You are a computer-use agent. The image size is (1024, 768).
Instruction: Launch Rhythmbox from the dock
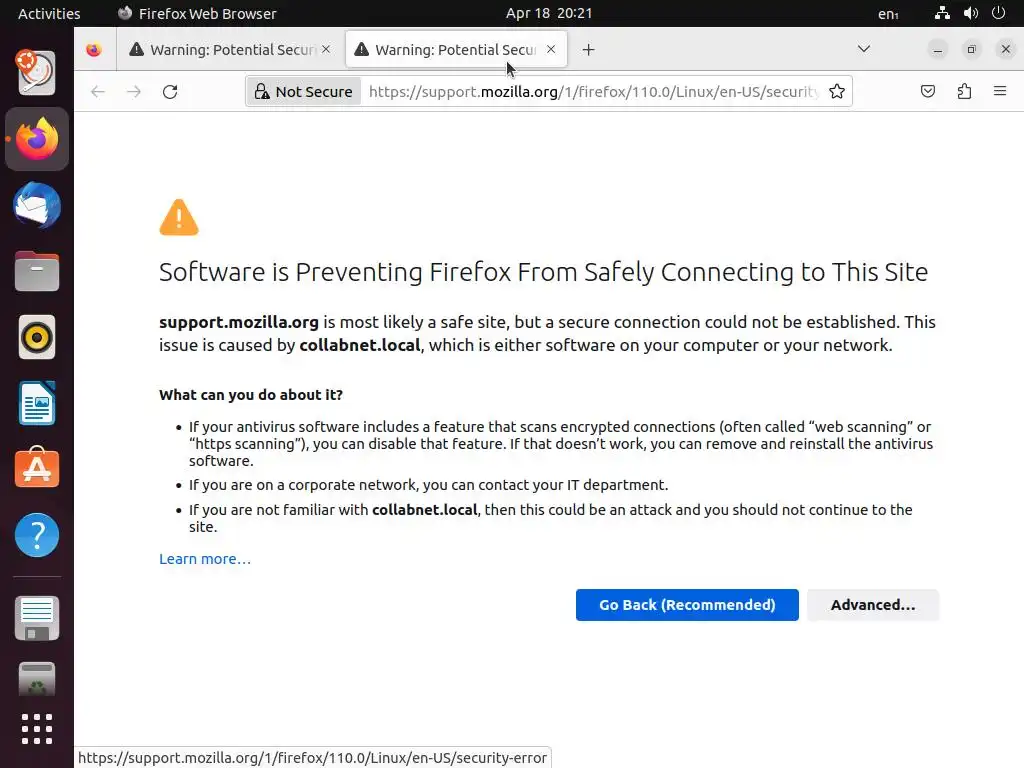coord(37,338)
